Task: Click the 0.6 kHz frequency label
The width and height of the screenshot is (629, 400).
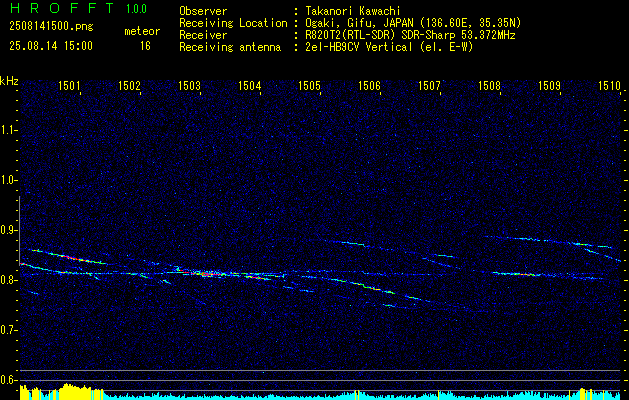Action: coord(8,380)
